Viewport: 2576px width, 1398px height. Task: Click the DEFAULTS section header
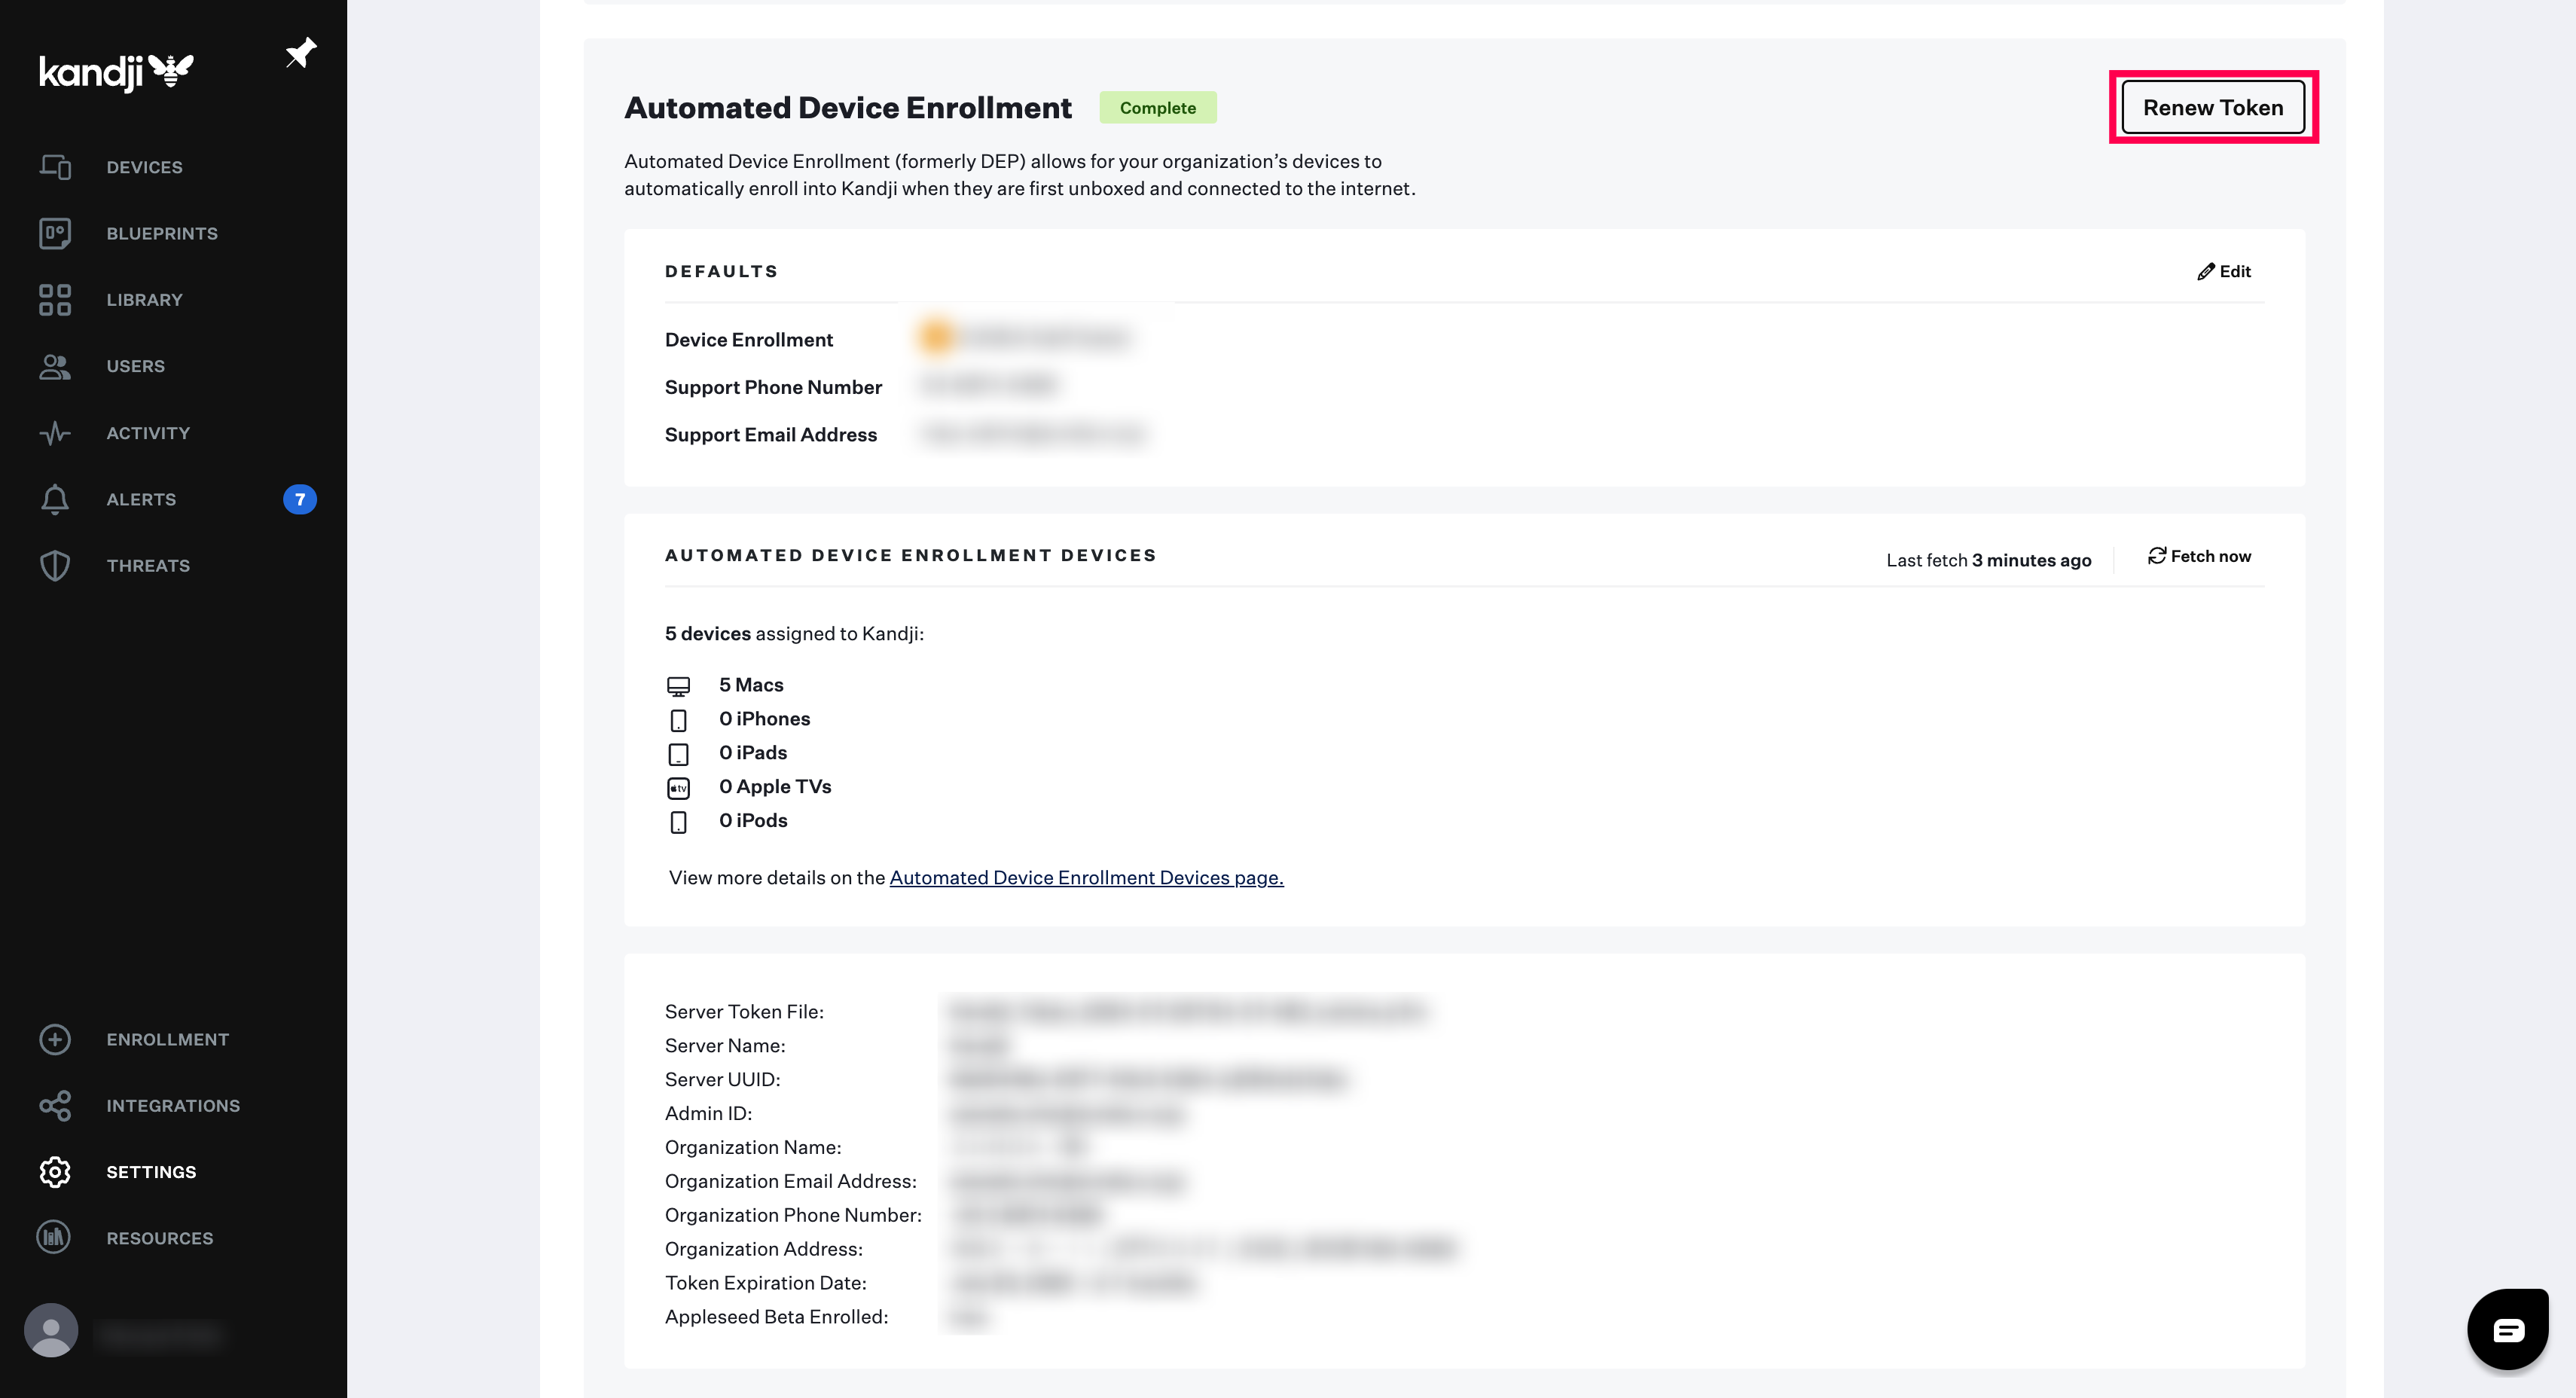pos(721,272)
